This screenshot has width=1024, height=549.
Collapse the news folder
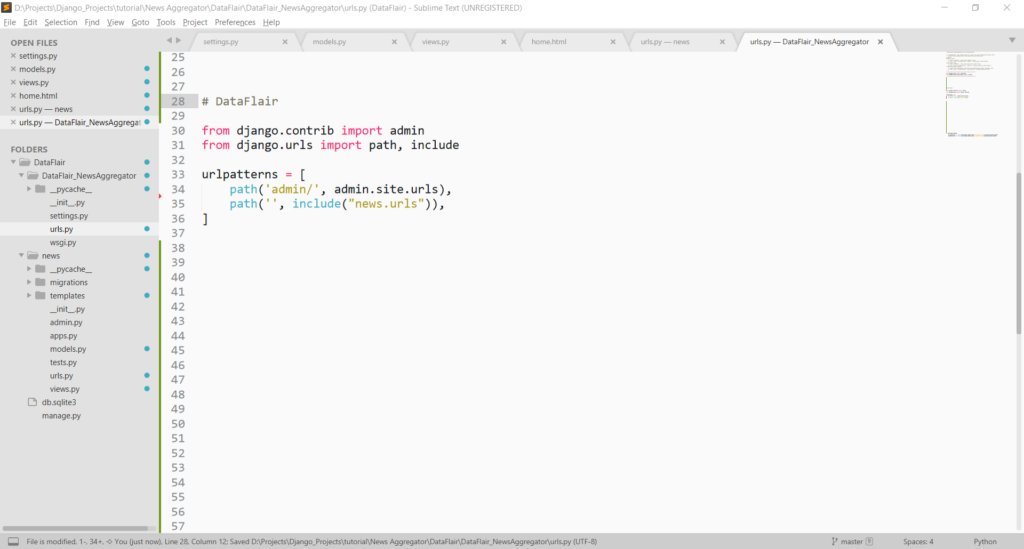21,256
